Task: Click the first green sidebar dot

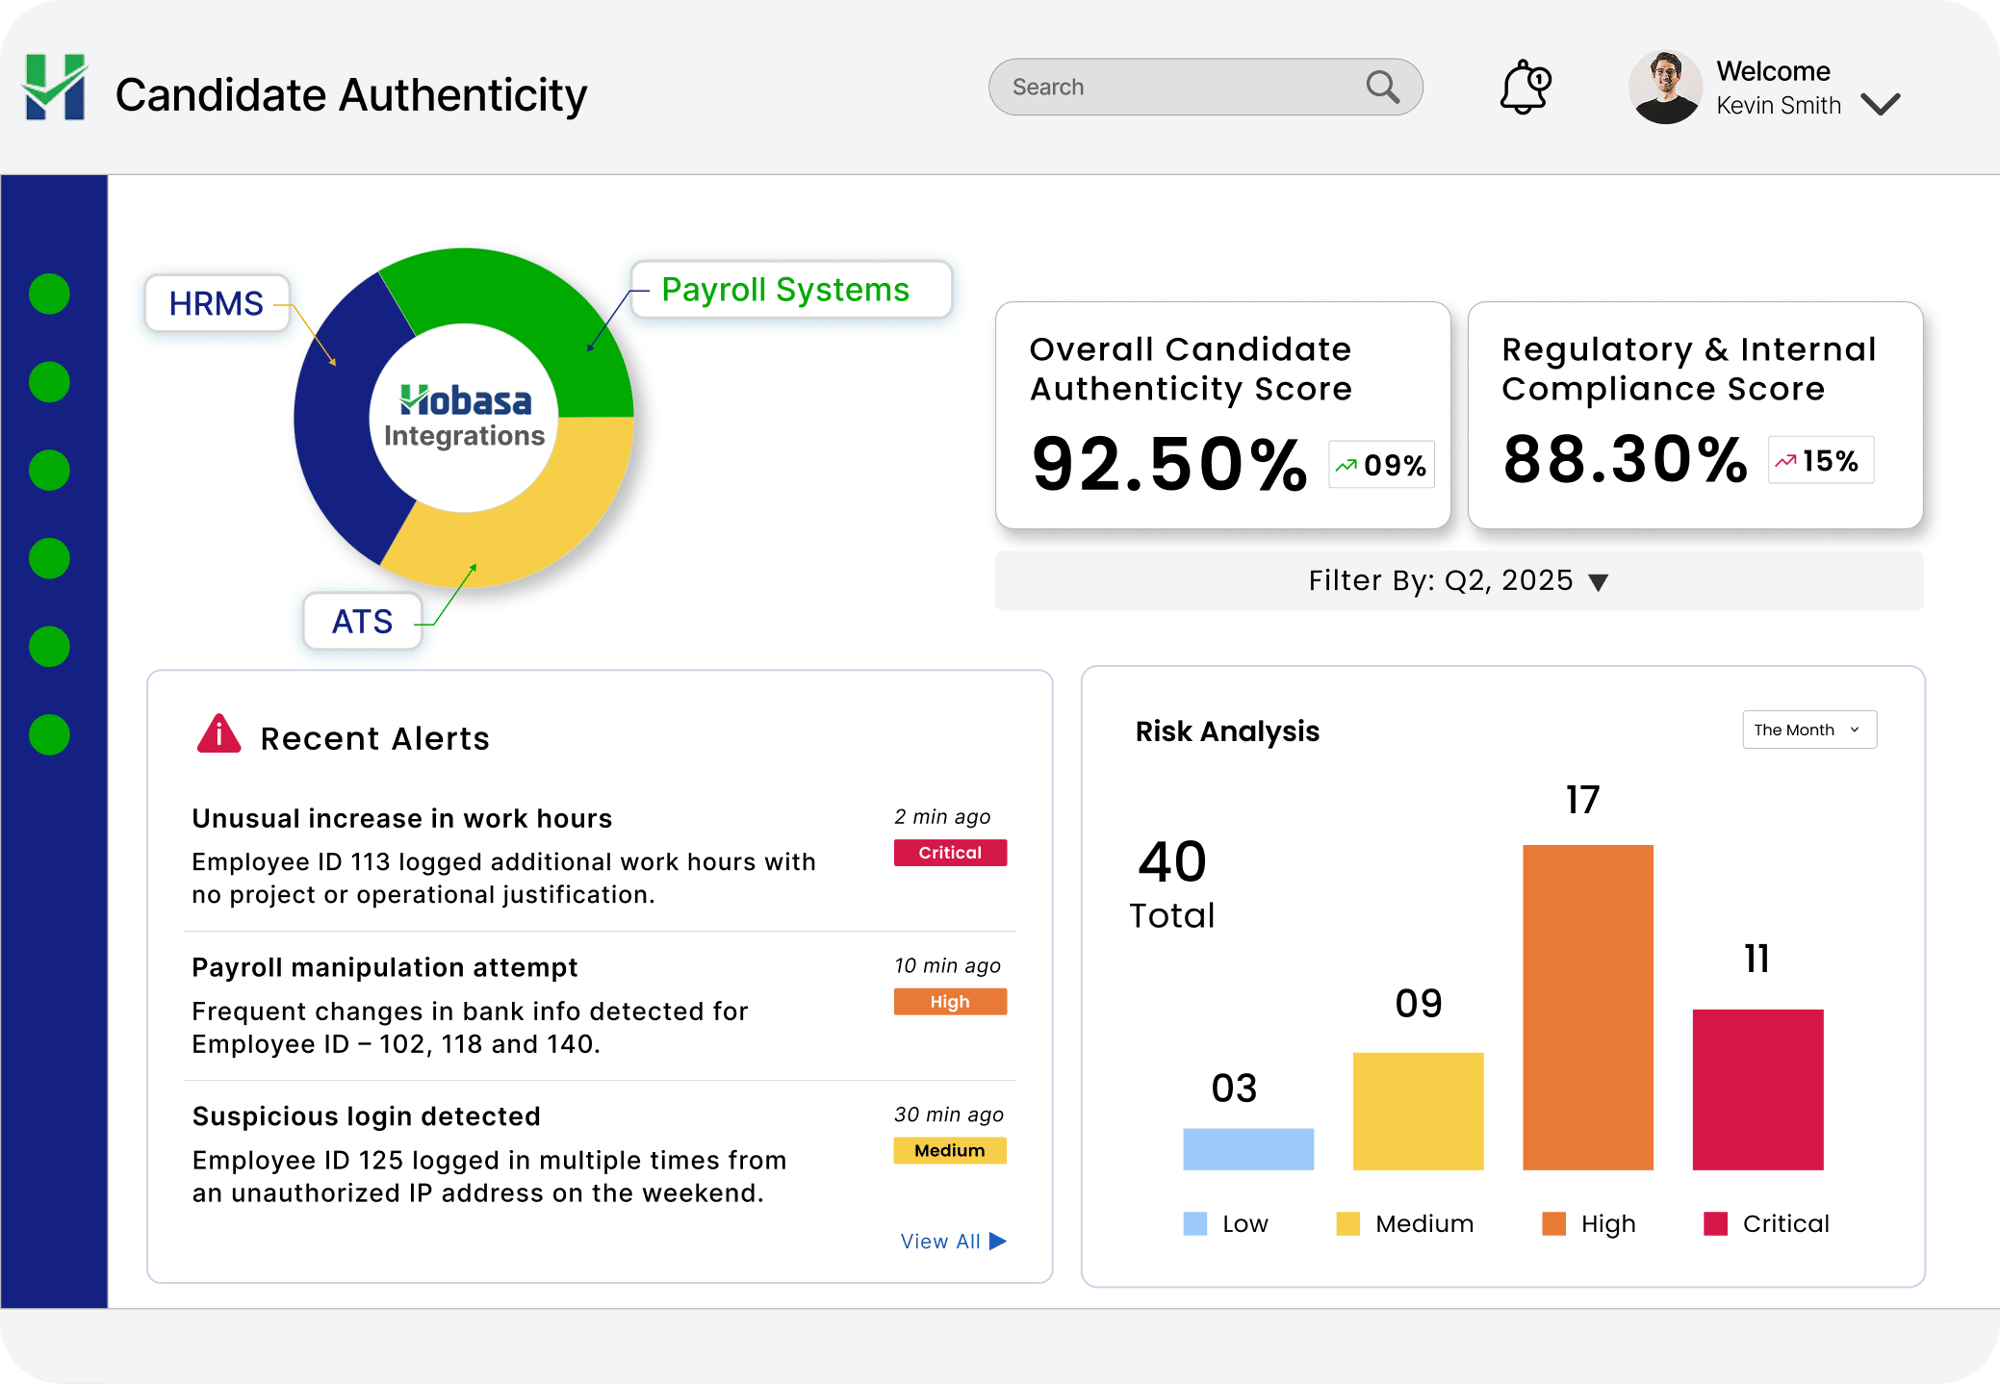Action: point(49,294)
